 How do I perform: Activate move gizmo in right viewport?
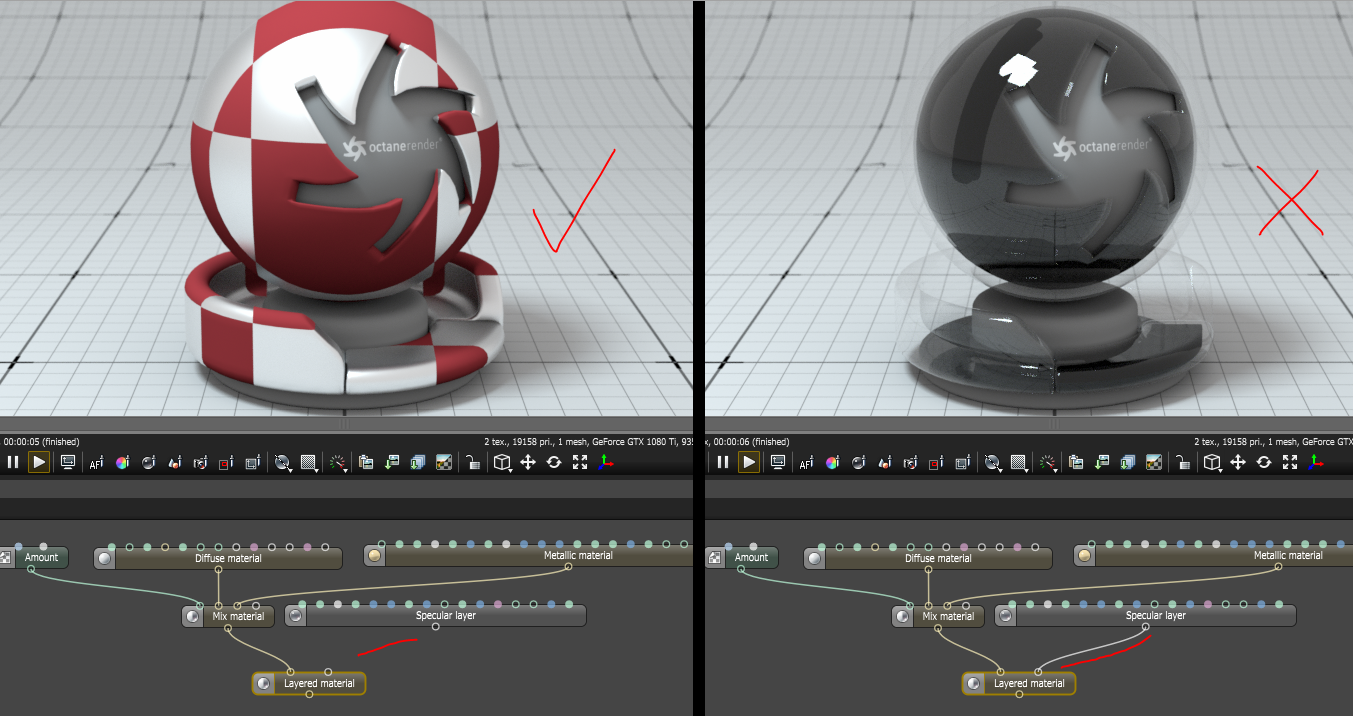point(1238,462)
